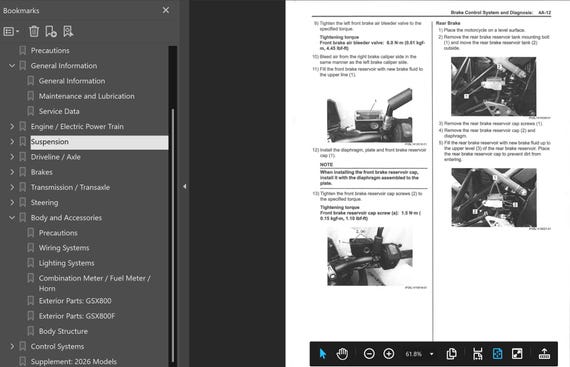
Task: Expand Transmission / Transaxle bookmark
Action: click(12, 187)
